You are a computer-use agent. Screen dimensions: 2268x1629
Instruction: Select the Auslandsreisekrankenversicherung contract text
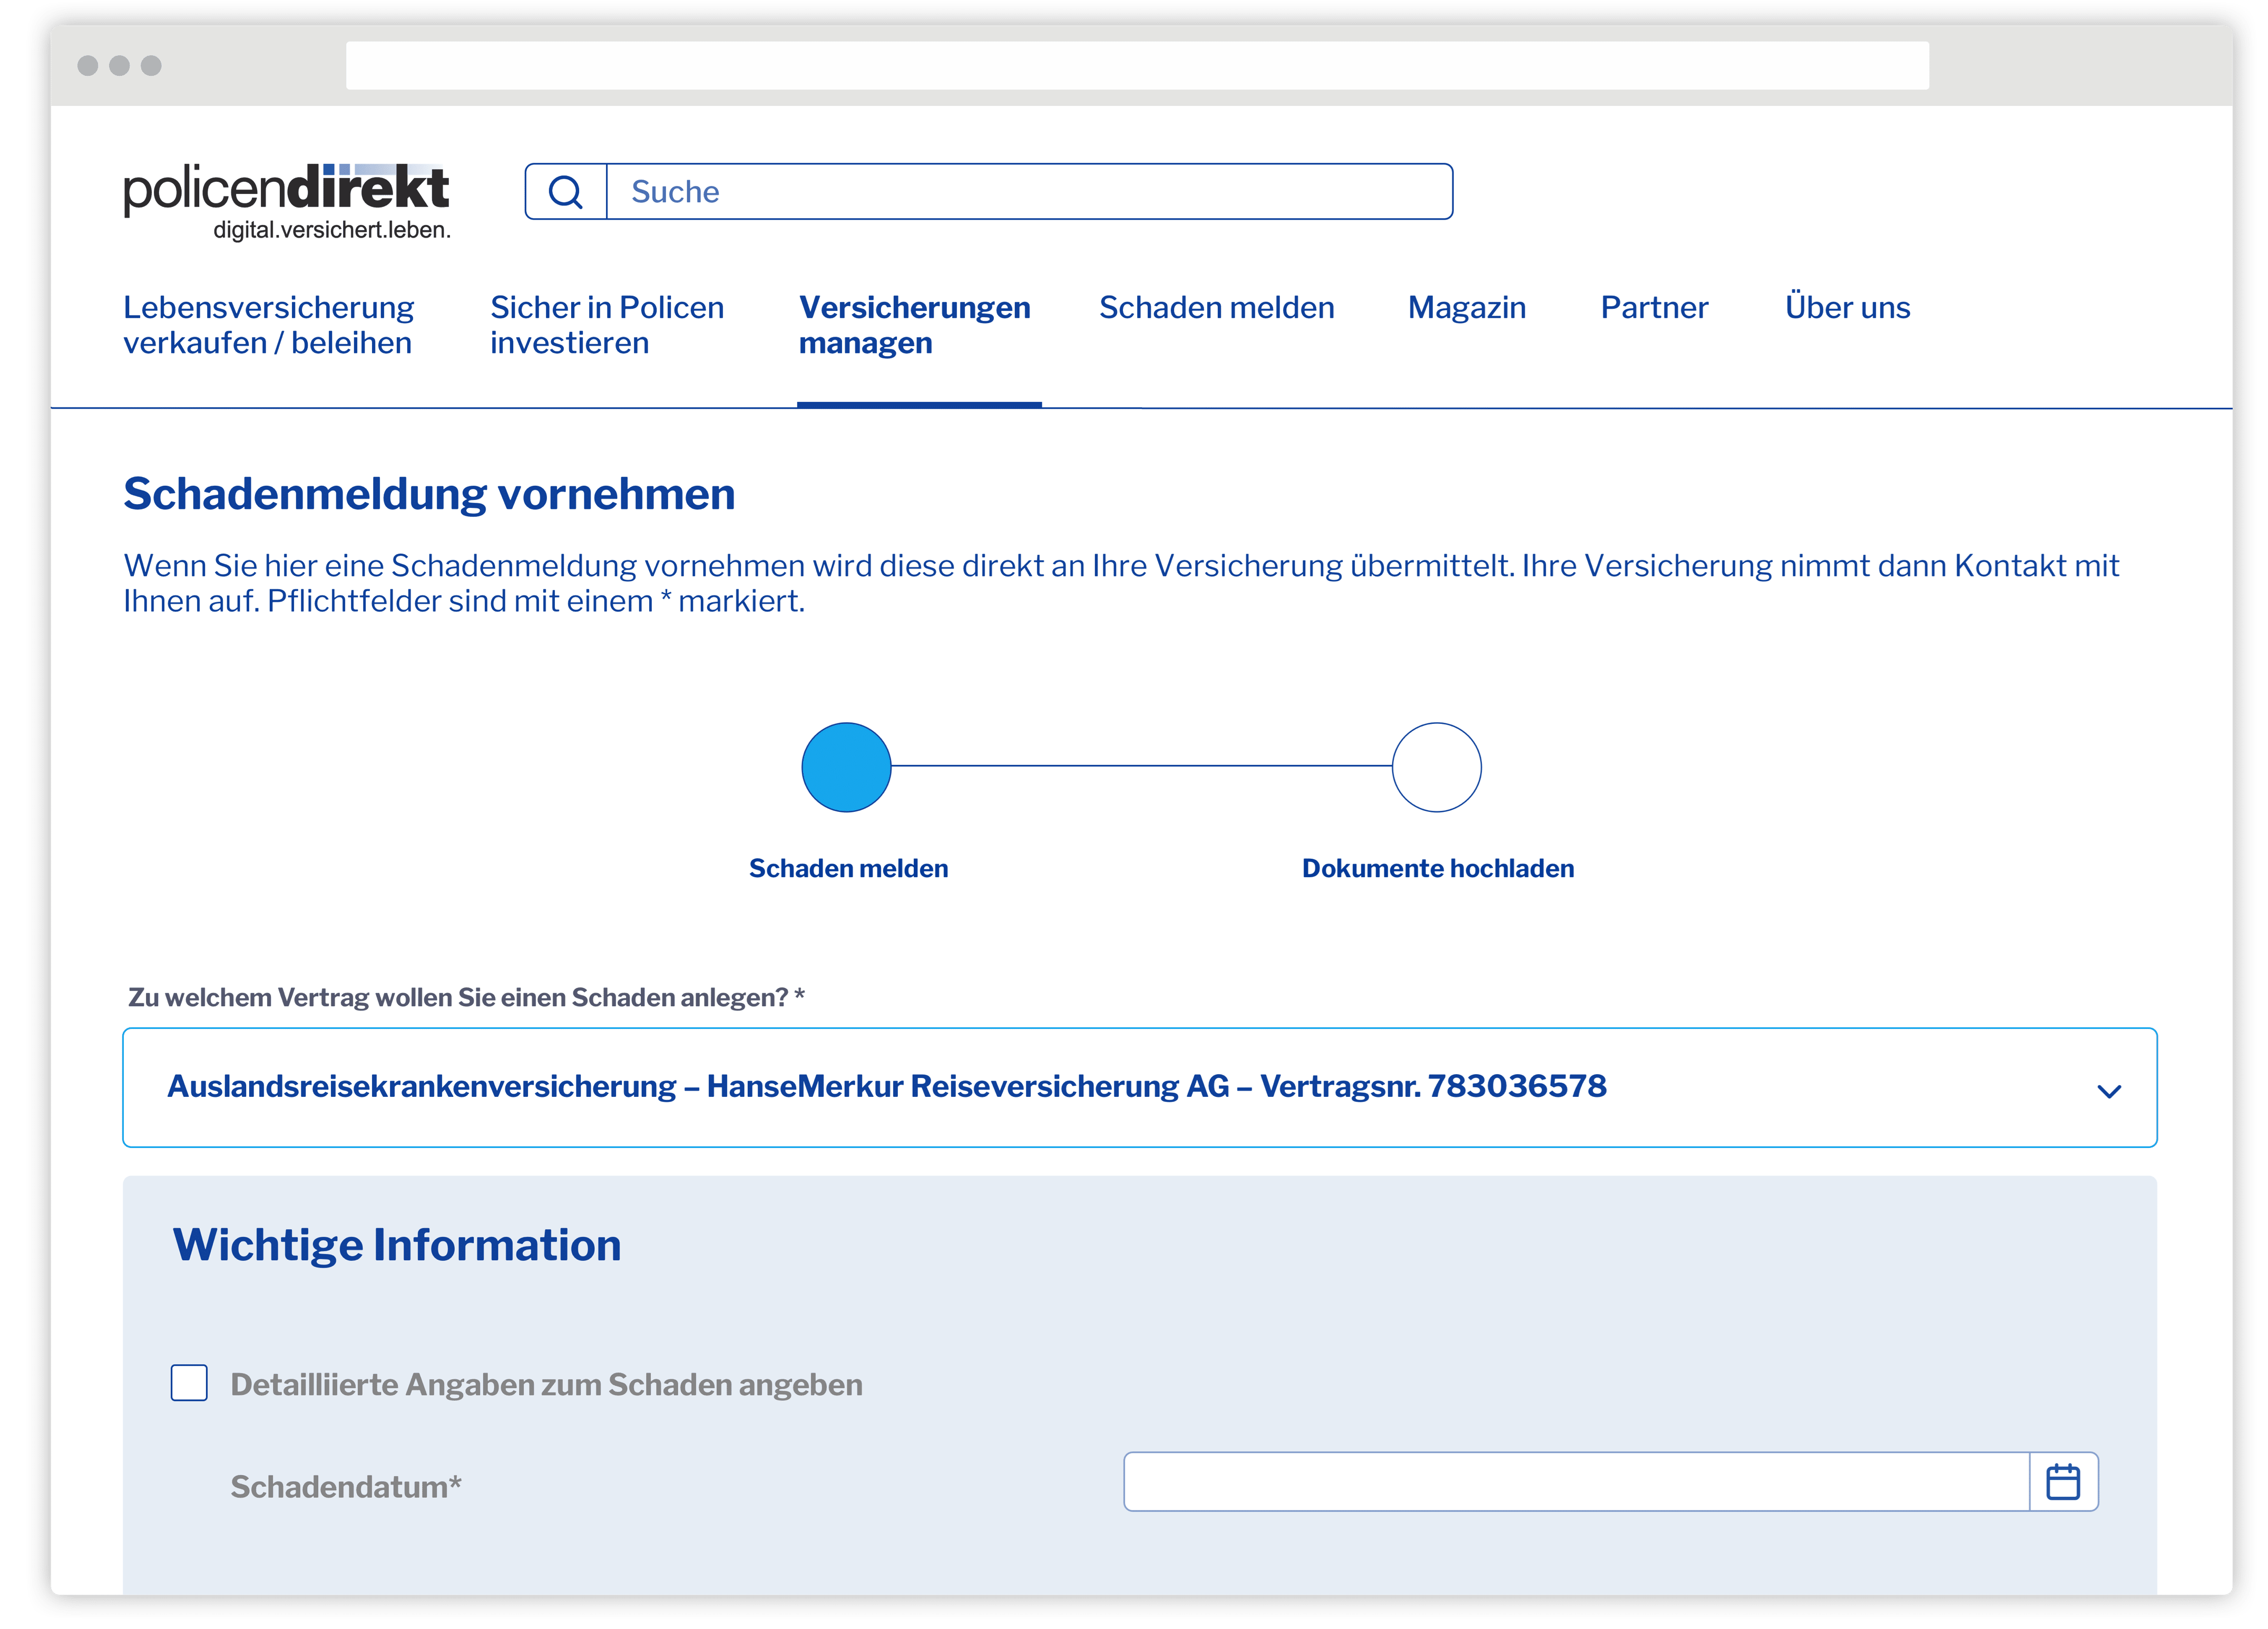886,1086
